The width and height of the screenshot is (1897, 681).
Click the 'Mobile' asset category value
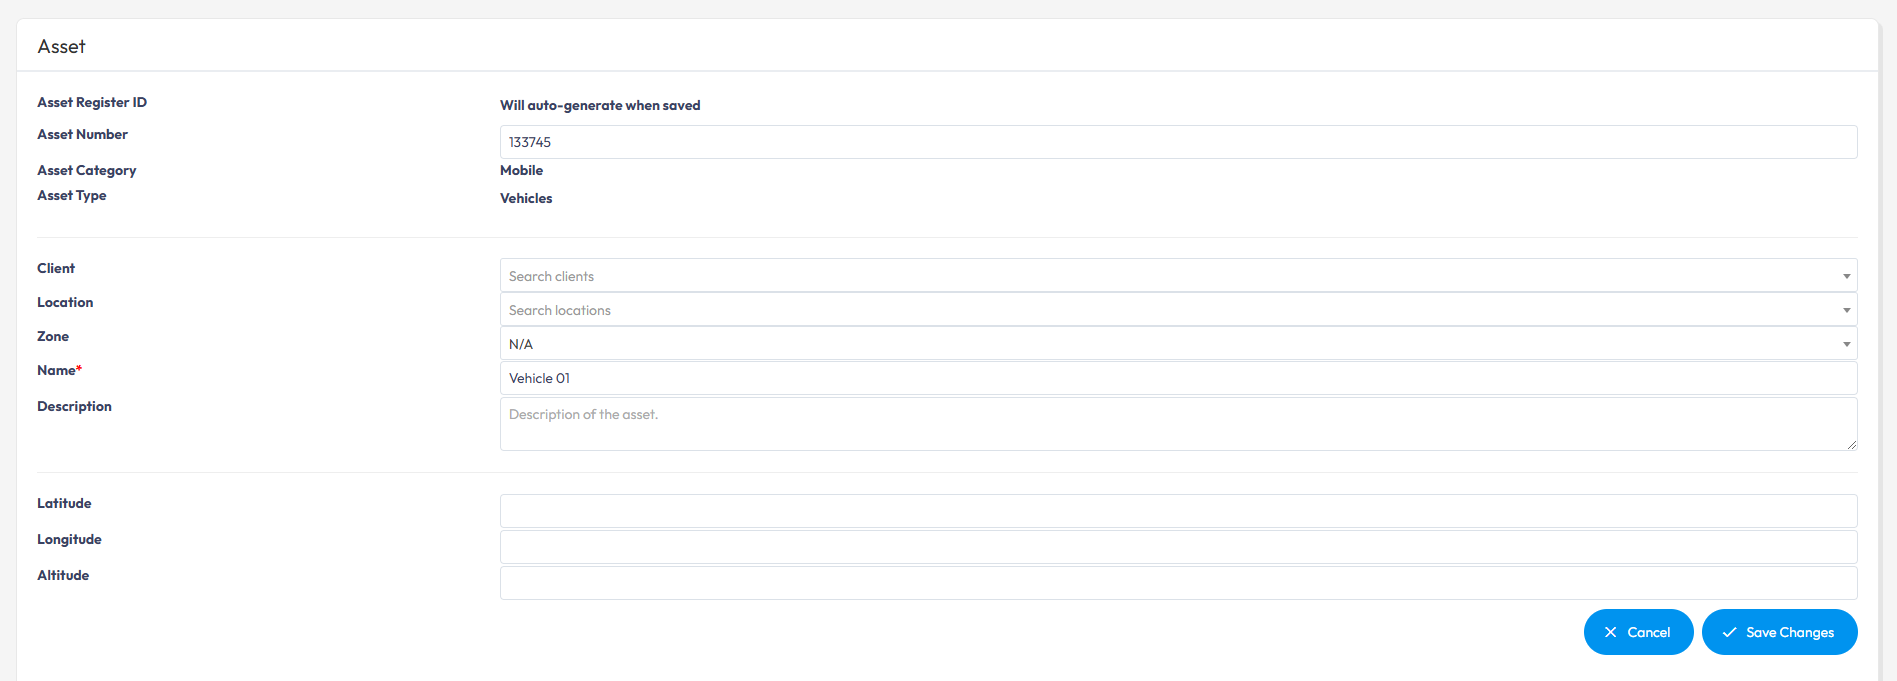pos(521,170)
